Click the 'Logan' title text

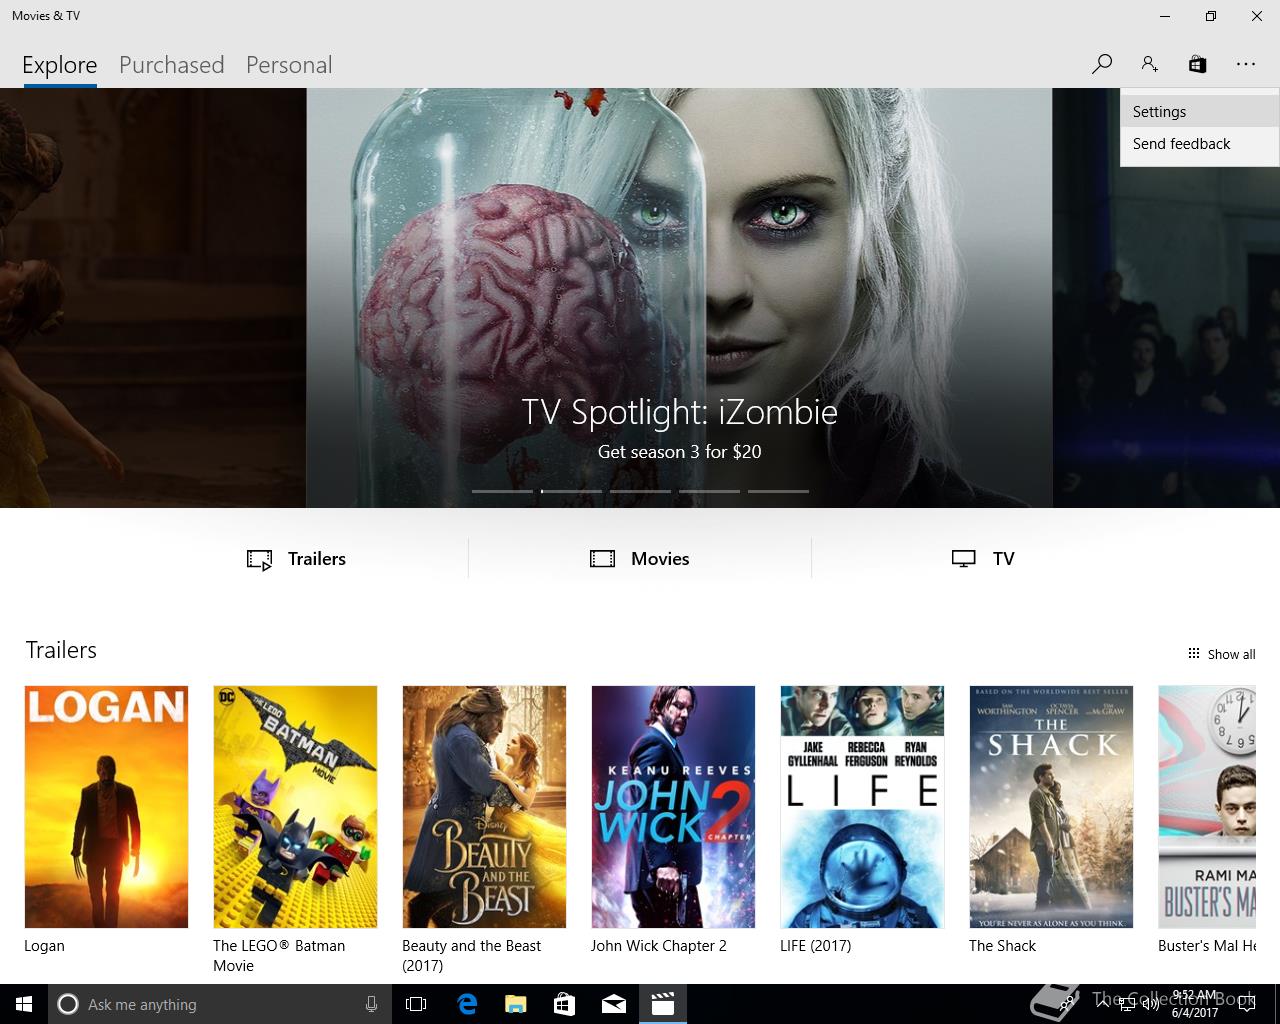click(x=44, y=946)
